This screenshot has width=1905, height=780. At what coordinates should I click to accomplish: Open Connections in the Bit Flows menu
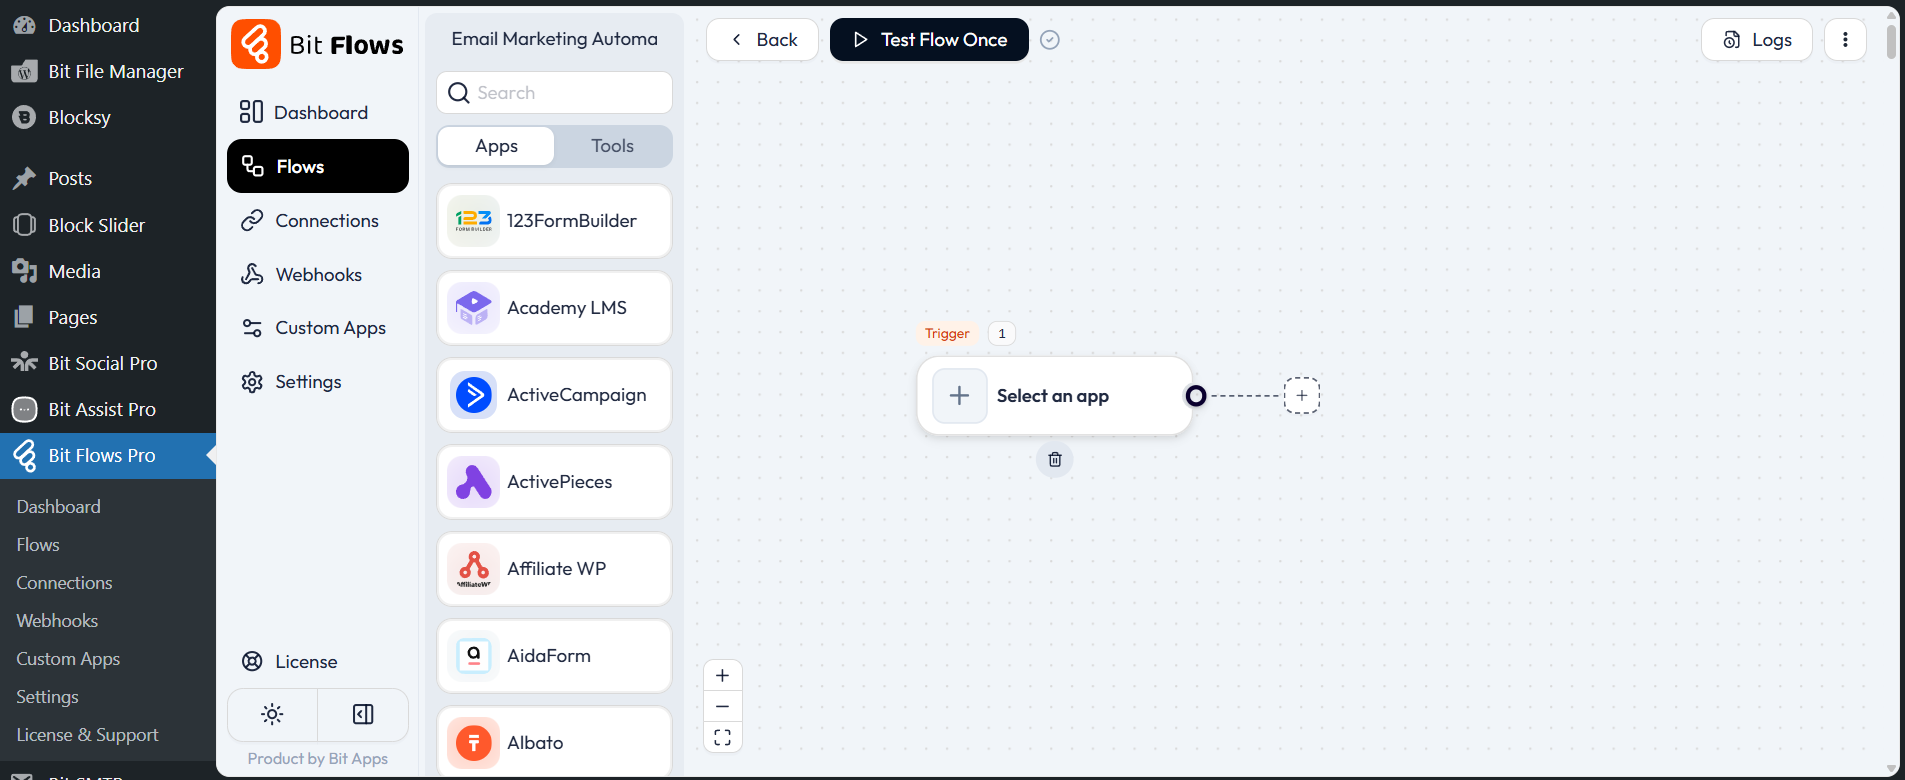pyautogui.click(x=326, y=221)
